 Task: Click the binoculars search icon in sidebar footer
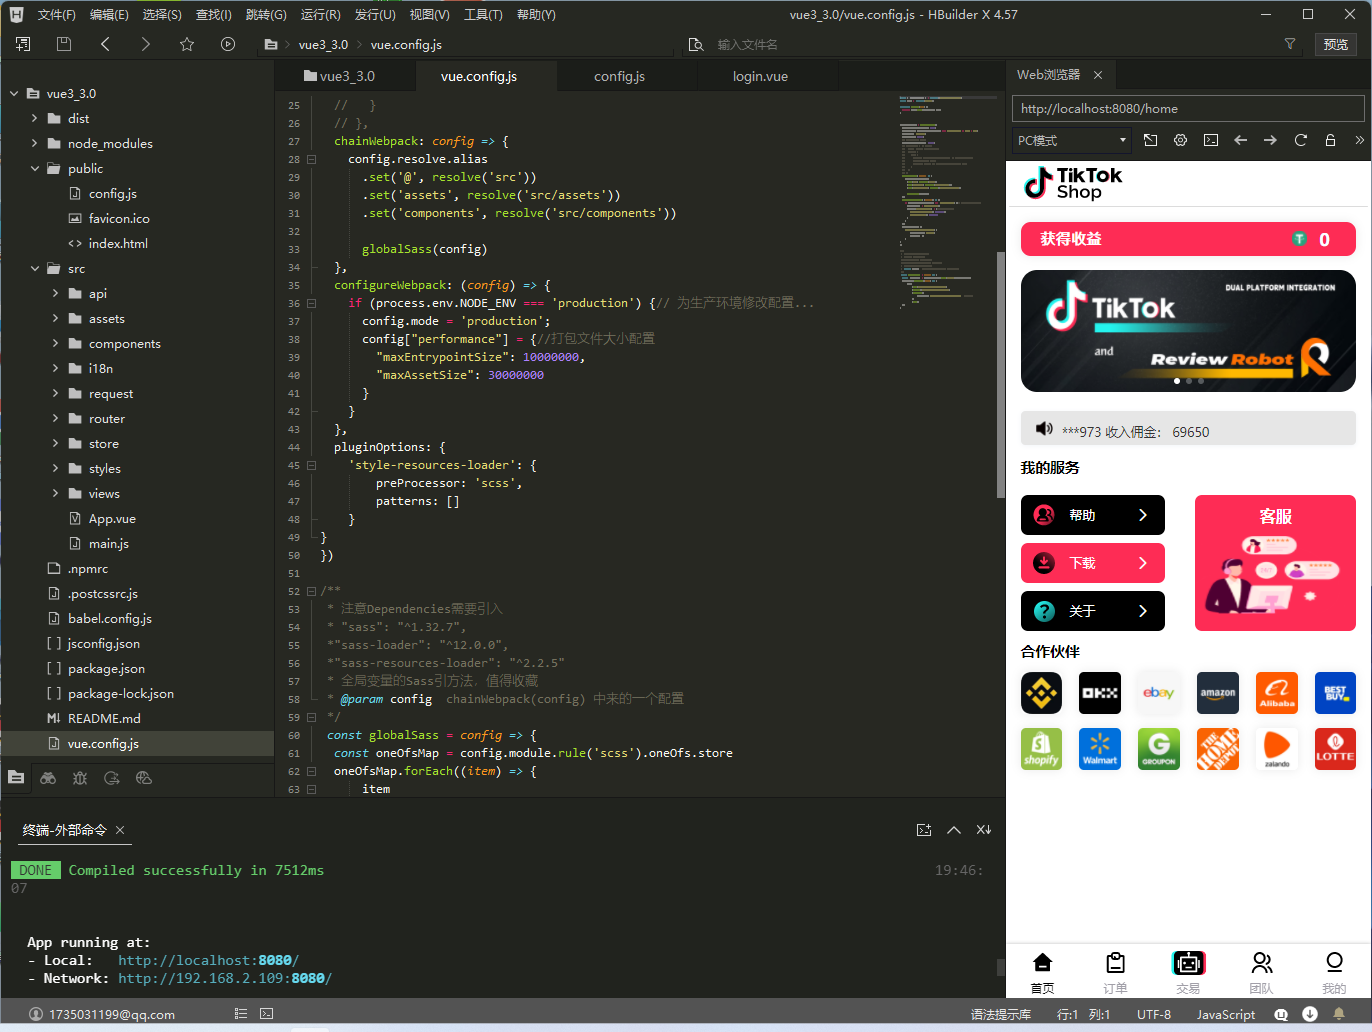coord(48,778)
